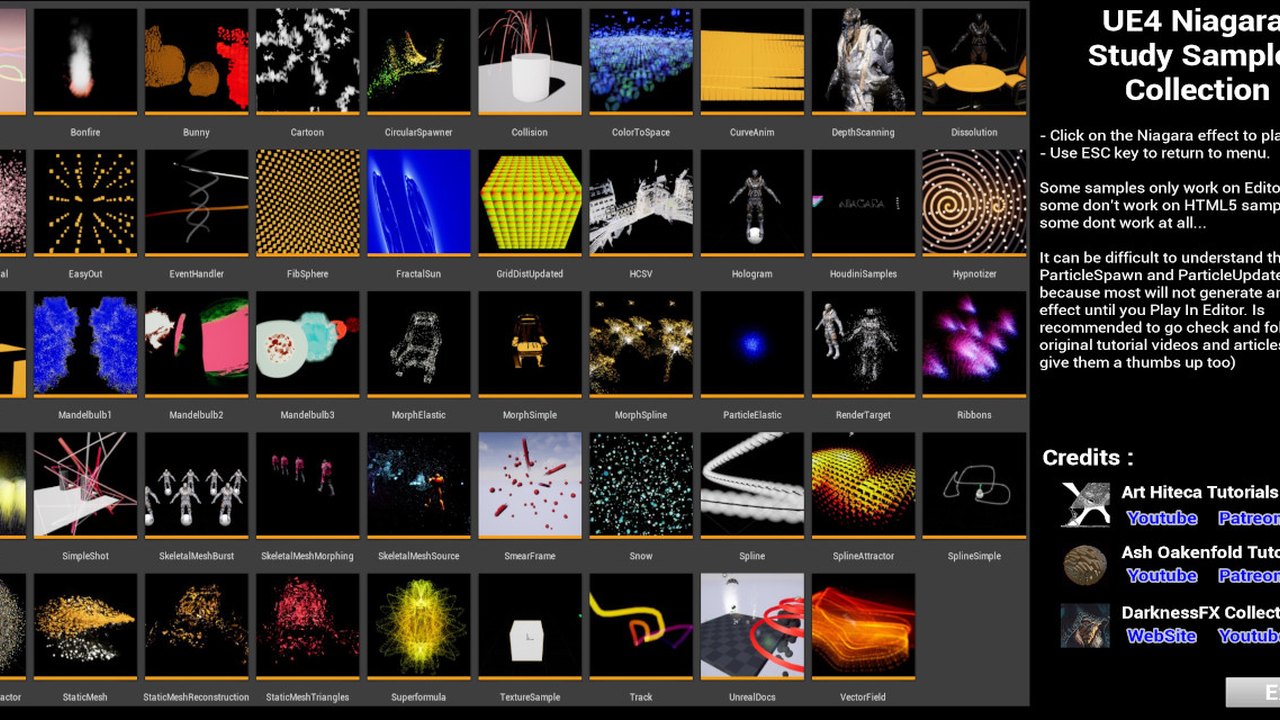The height and width of the screenshot is (720, 1280).
Task: Open the UnrealDocs thumbnail
Action: tap(751, 626)
